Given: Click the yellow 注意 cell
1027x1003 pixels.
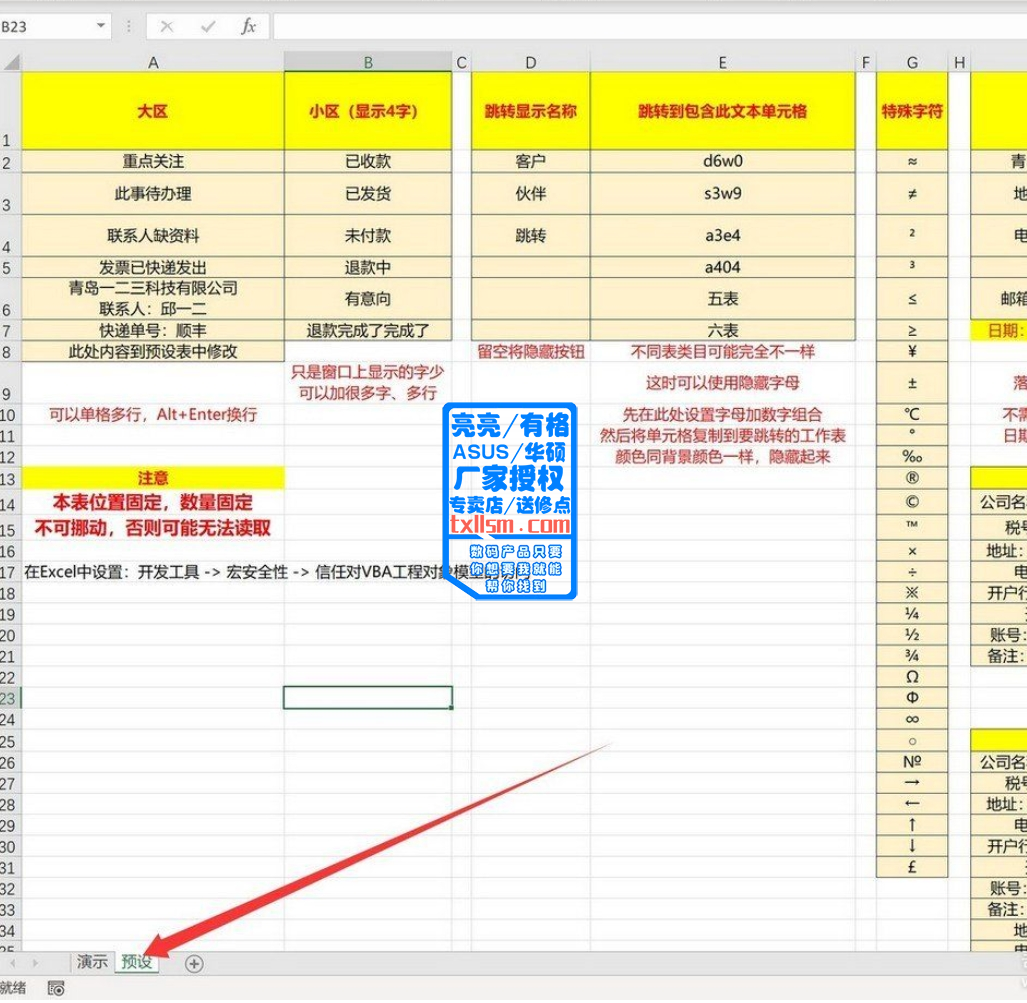Looking at the screenshot, I should 153,478.
